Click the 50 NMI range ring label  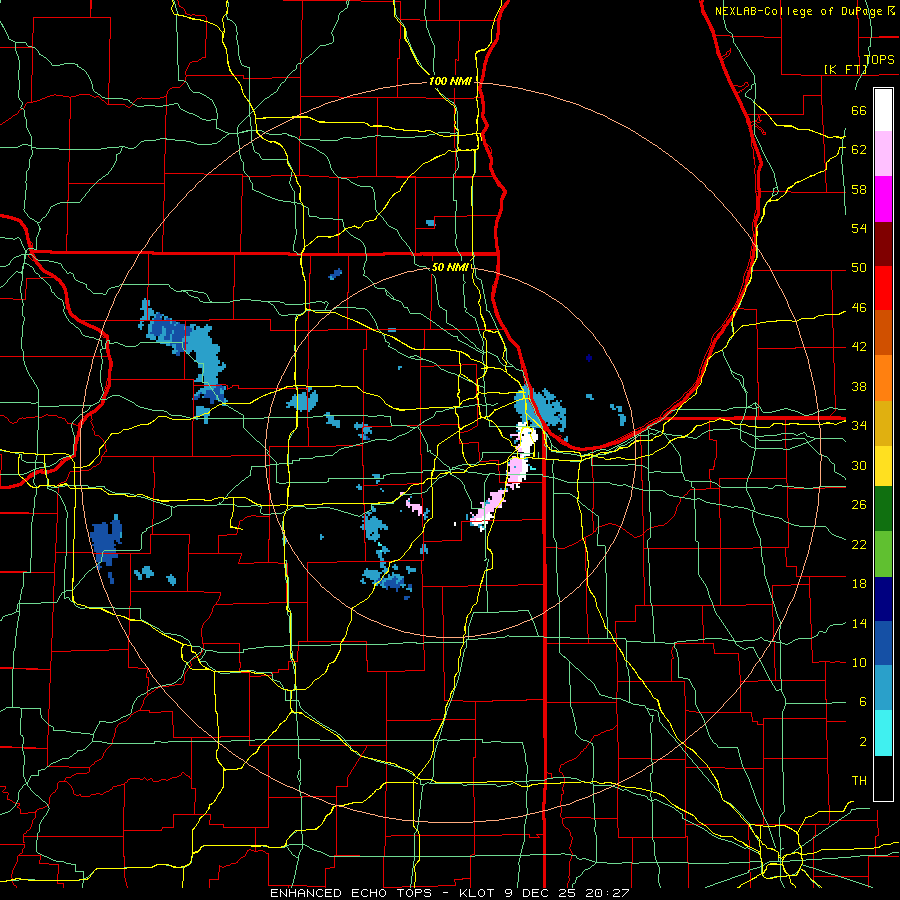click(450, 267)
